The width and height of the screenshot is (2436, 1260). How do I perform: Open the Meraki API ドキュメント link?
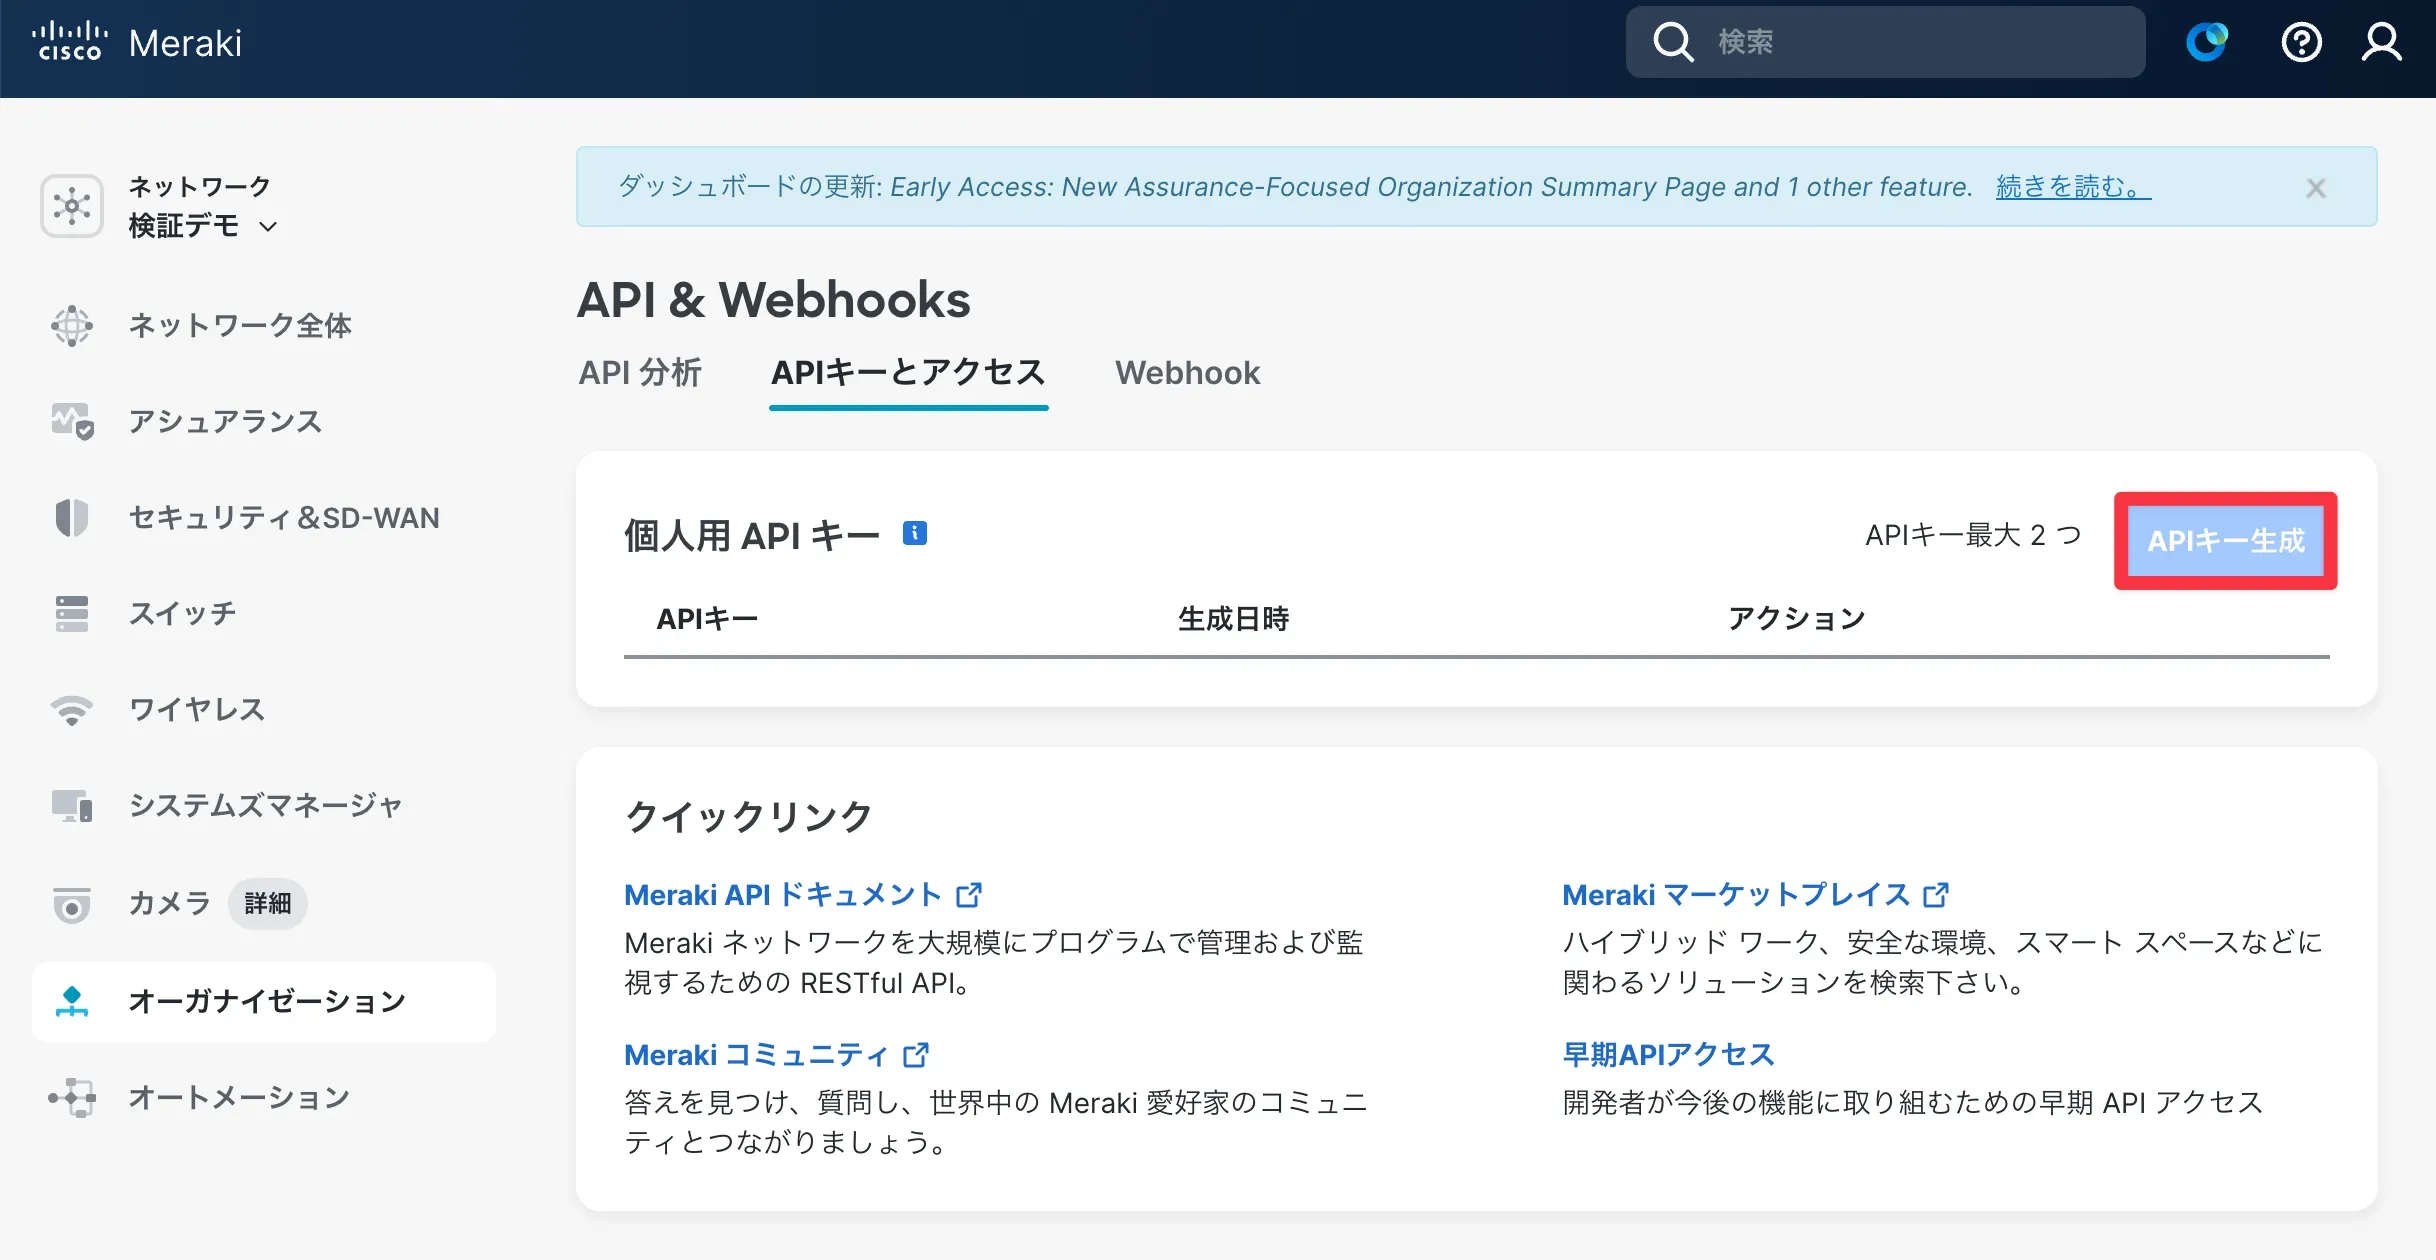point(783,895)
